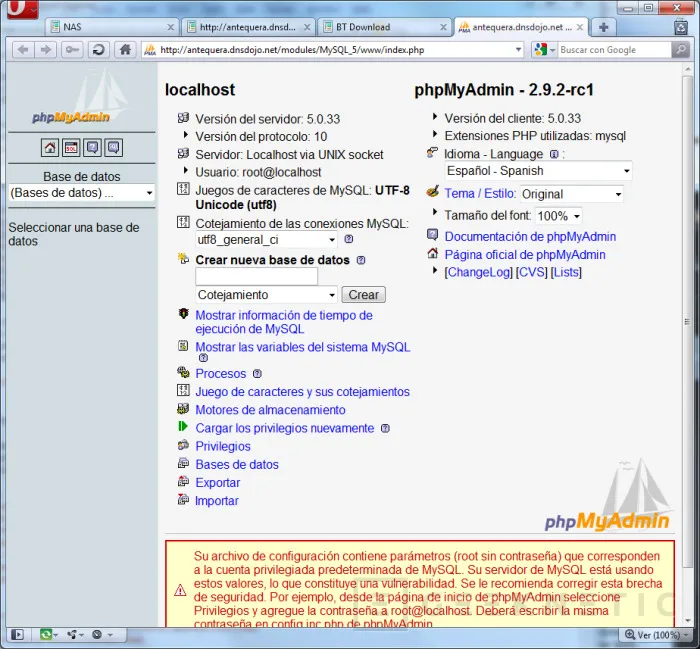Open the Español - Spanish language dropdown
This screenshot has width=700, height=649.
(x=539, y=171)
